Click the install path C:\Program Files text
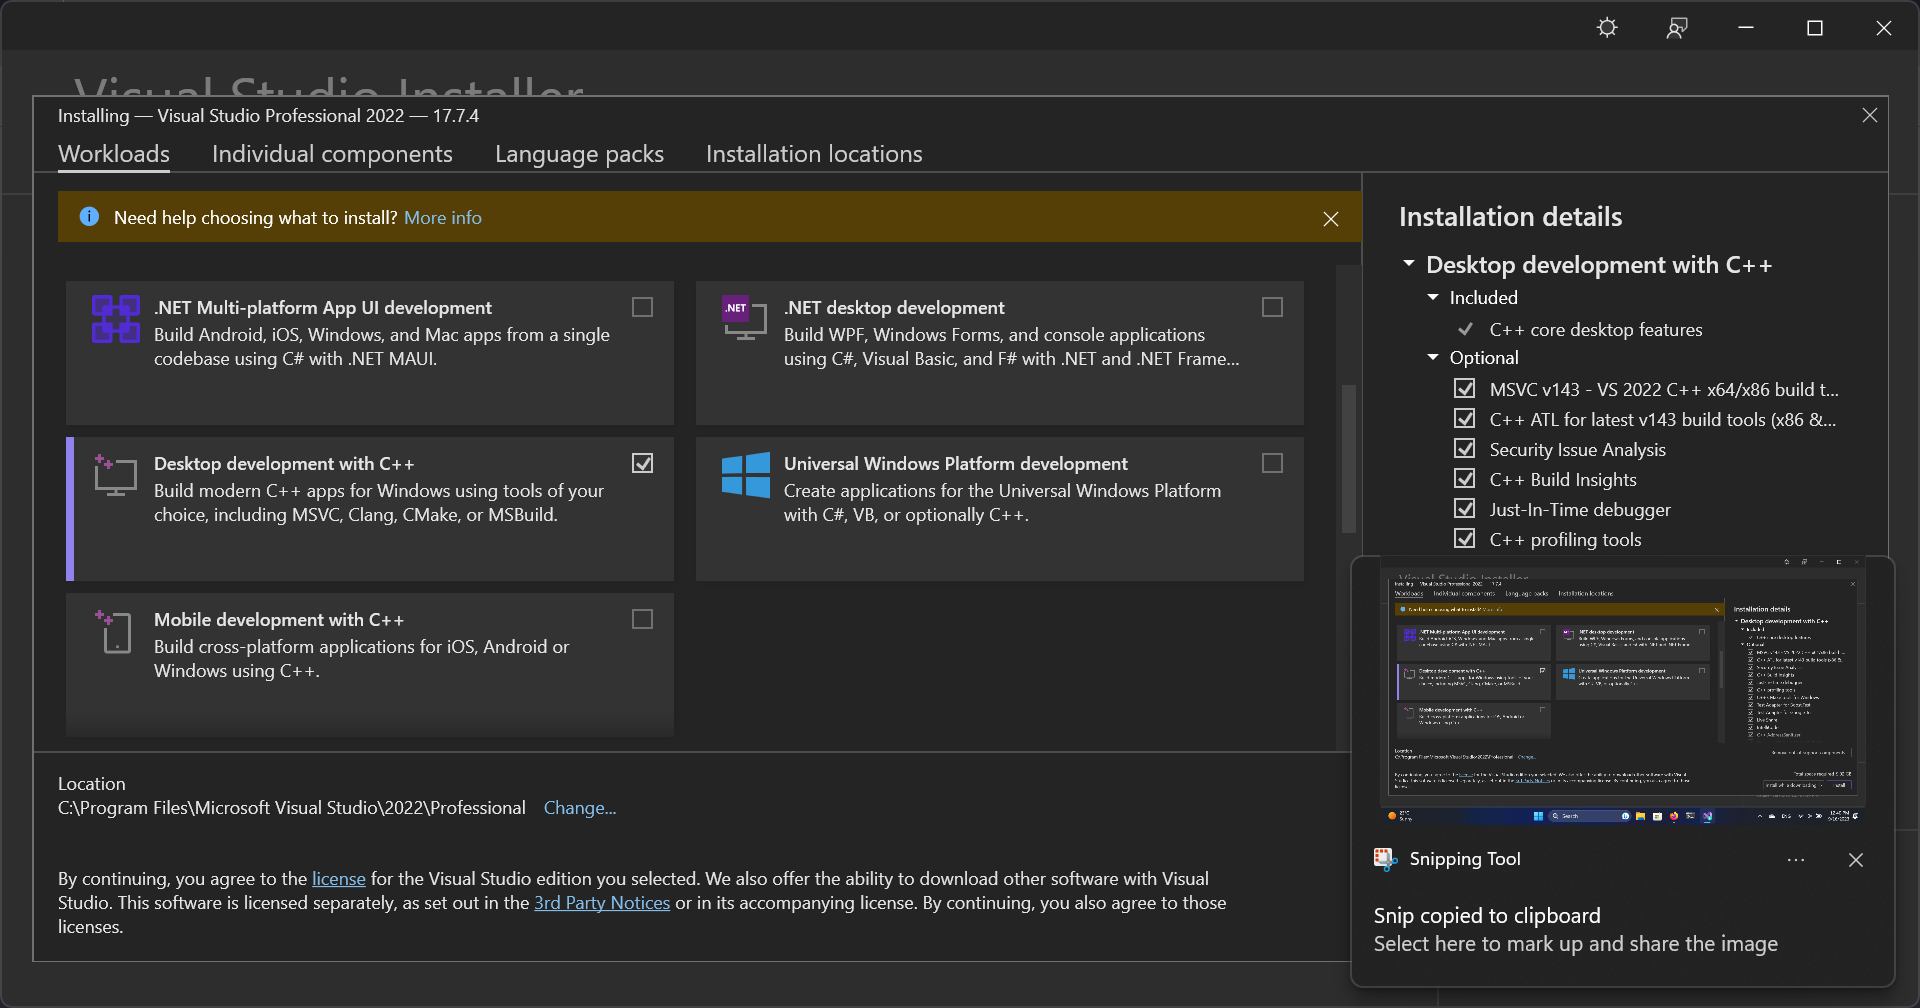This screenshot has height=1008, width=1920. point(292,808)
